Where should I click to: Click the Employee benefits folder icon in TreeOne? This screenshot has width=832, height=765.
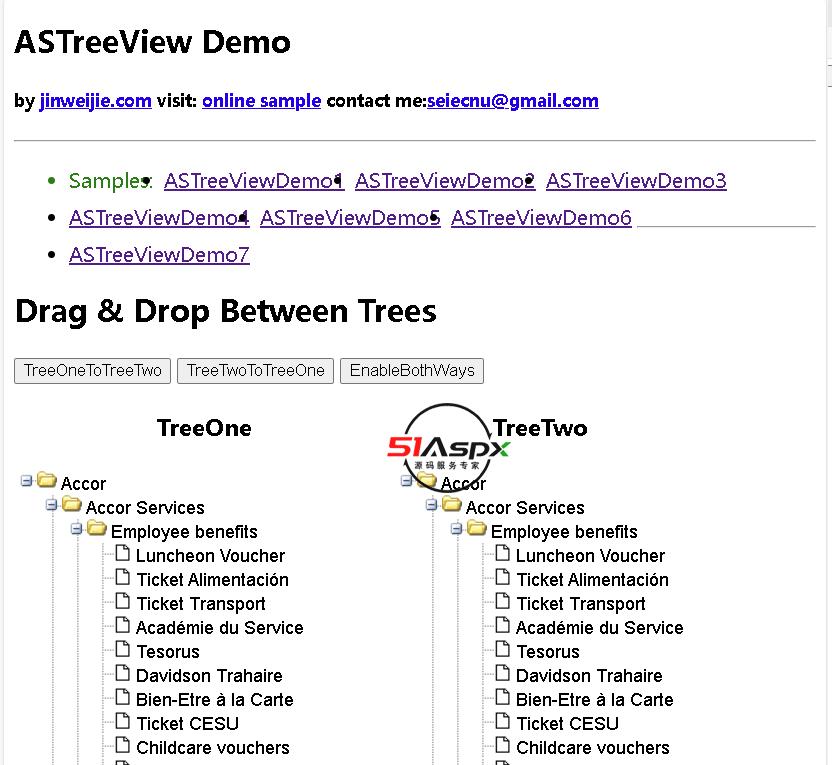[x=97, y=528]
